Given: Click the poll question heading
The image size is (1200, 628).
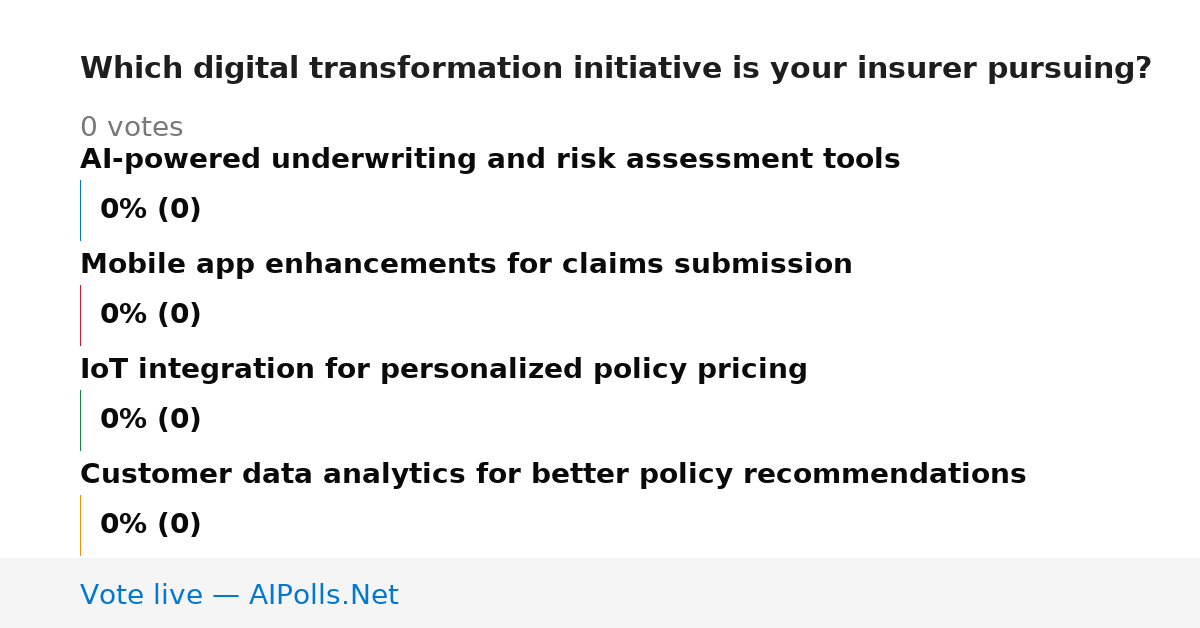Looking at the screenshot, I should 615,69.
